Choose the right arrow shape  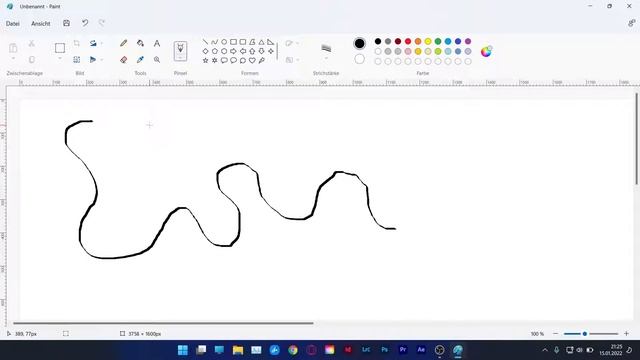pos(233,51)
